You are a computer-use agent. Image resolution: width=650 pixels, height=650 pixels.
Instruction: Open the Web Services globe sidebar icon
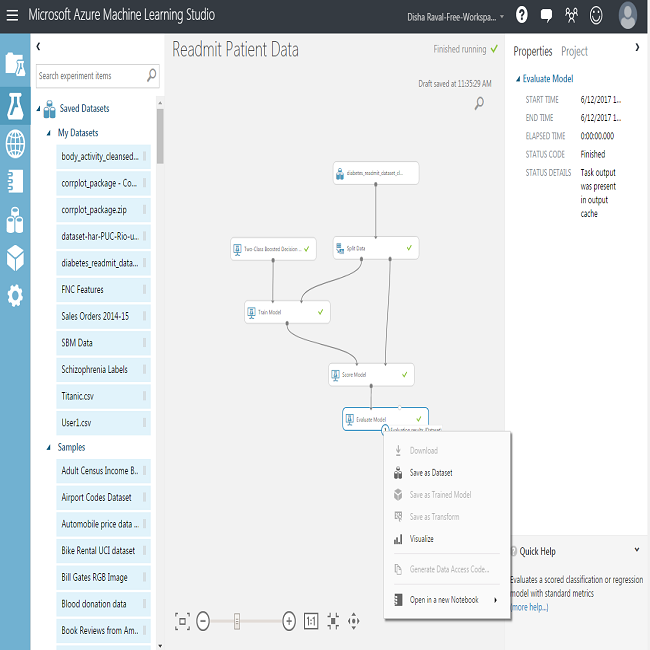coord(15,144)
